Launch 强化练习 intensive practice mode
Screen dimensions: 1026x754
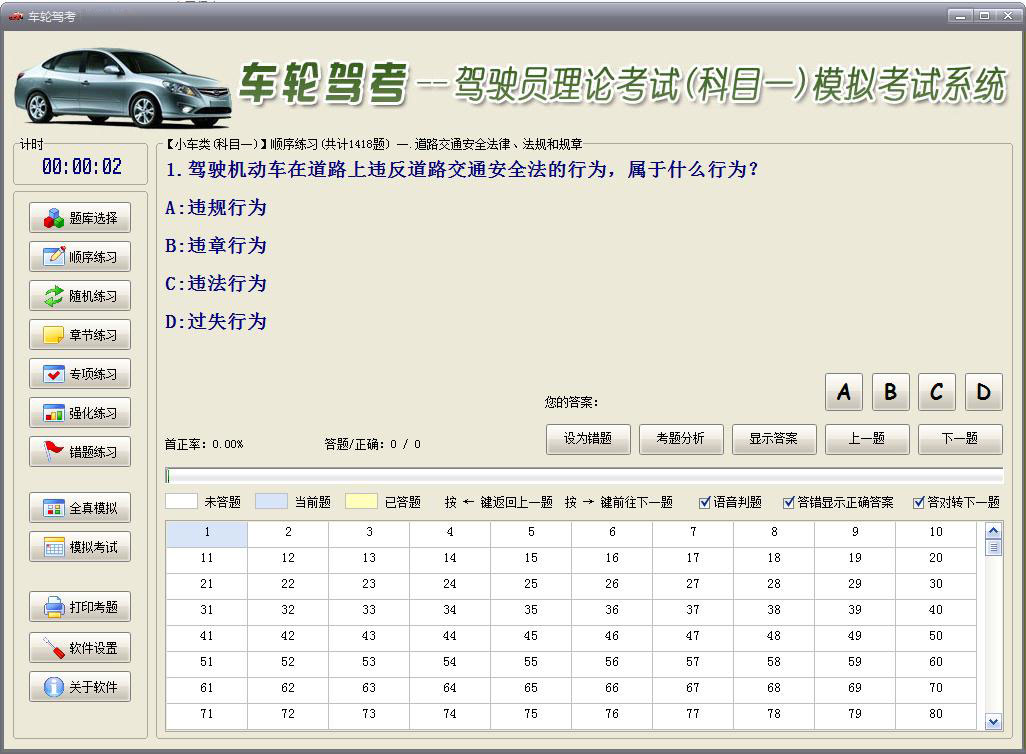(x=79, y=412)
